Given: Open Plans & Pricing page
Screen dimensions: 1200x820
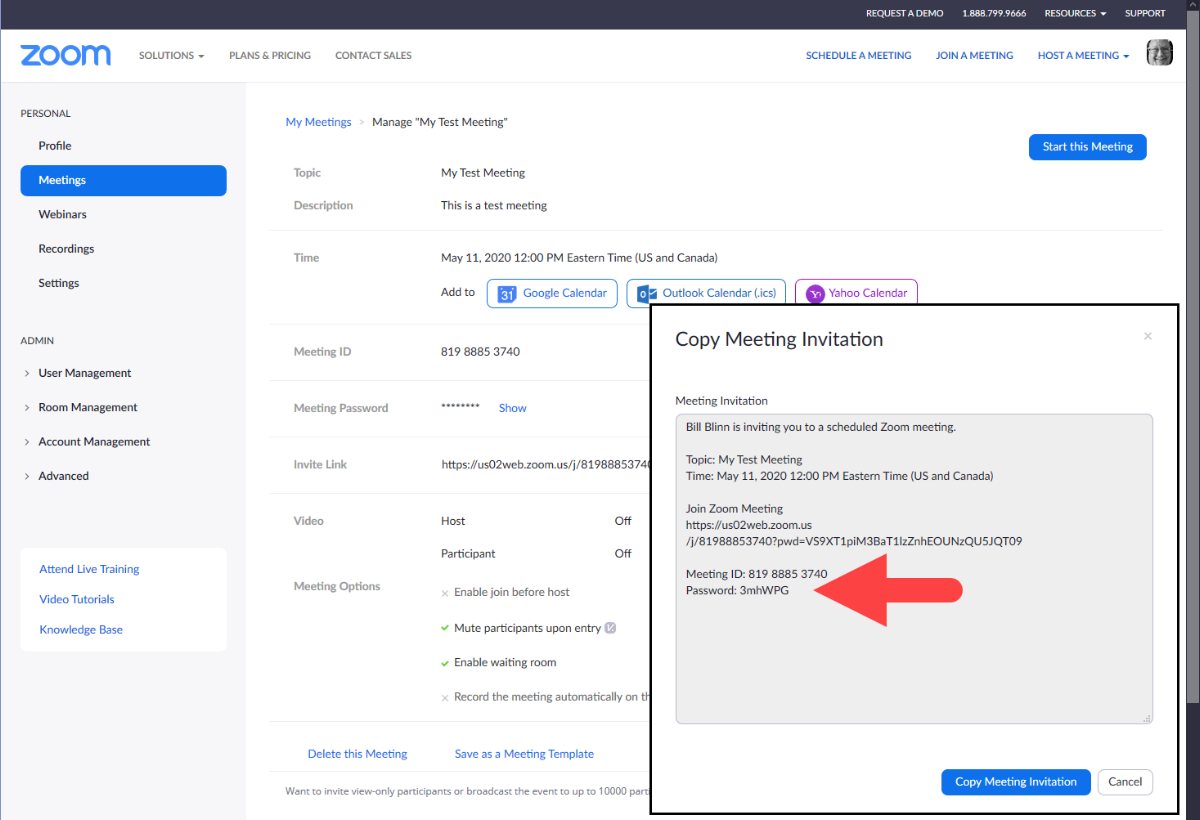Looking at the screenshot, I should 270,55.
